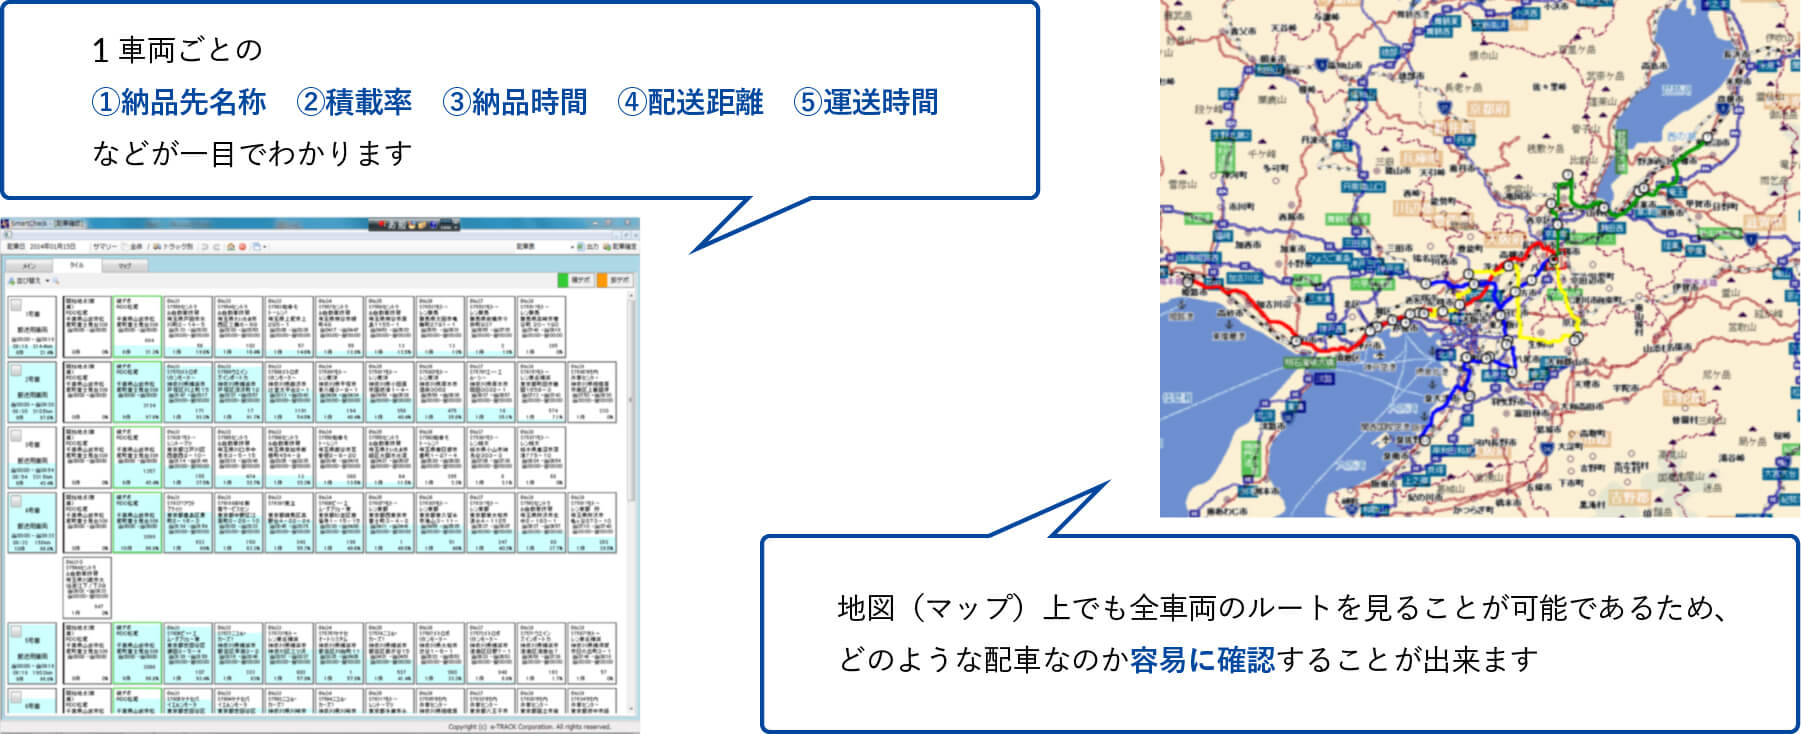The image size is (1801, 734).
Task: Tick the checkbox on the 6号車 vehicle tile
Action: click(x=16, y=695)
